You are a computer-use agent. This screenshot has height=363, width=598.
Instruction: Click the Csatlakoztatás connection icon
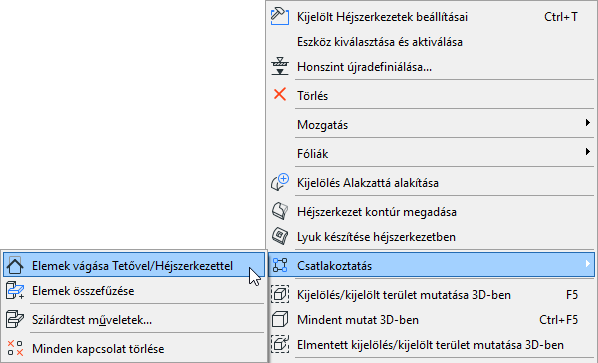(280, 265)
